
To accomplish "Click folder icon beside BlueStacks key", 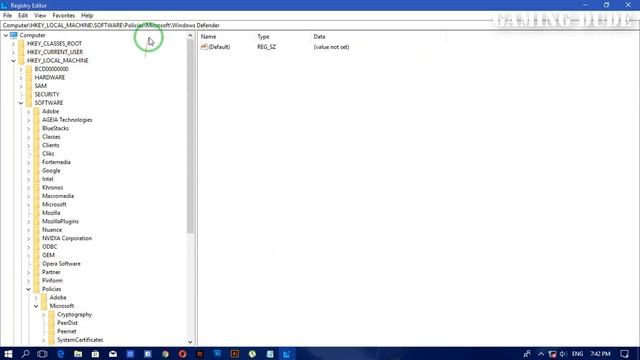I will (x=37, y=128).
